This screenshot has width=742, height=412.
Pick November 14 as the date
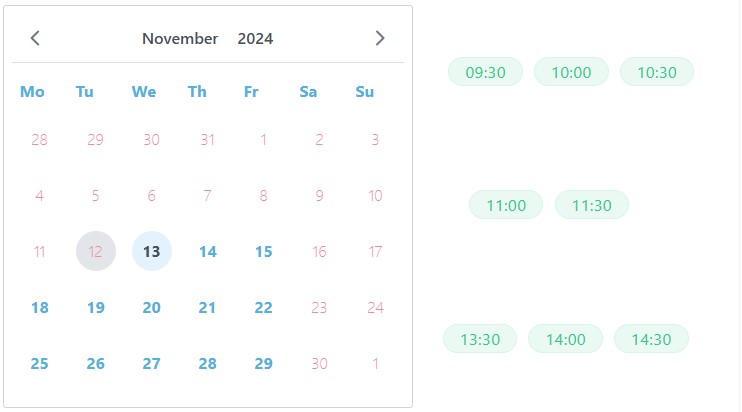click(208, 252)
